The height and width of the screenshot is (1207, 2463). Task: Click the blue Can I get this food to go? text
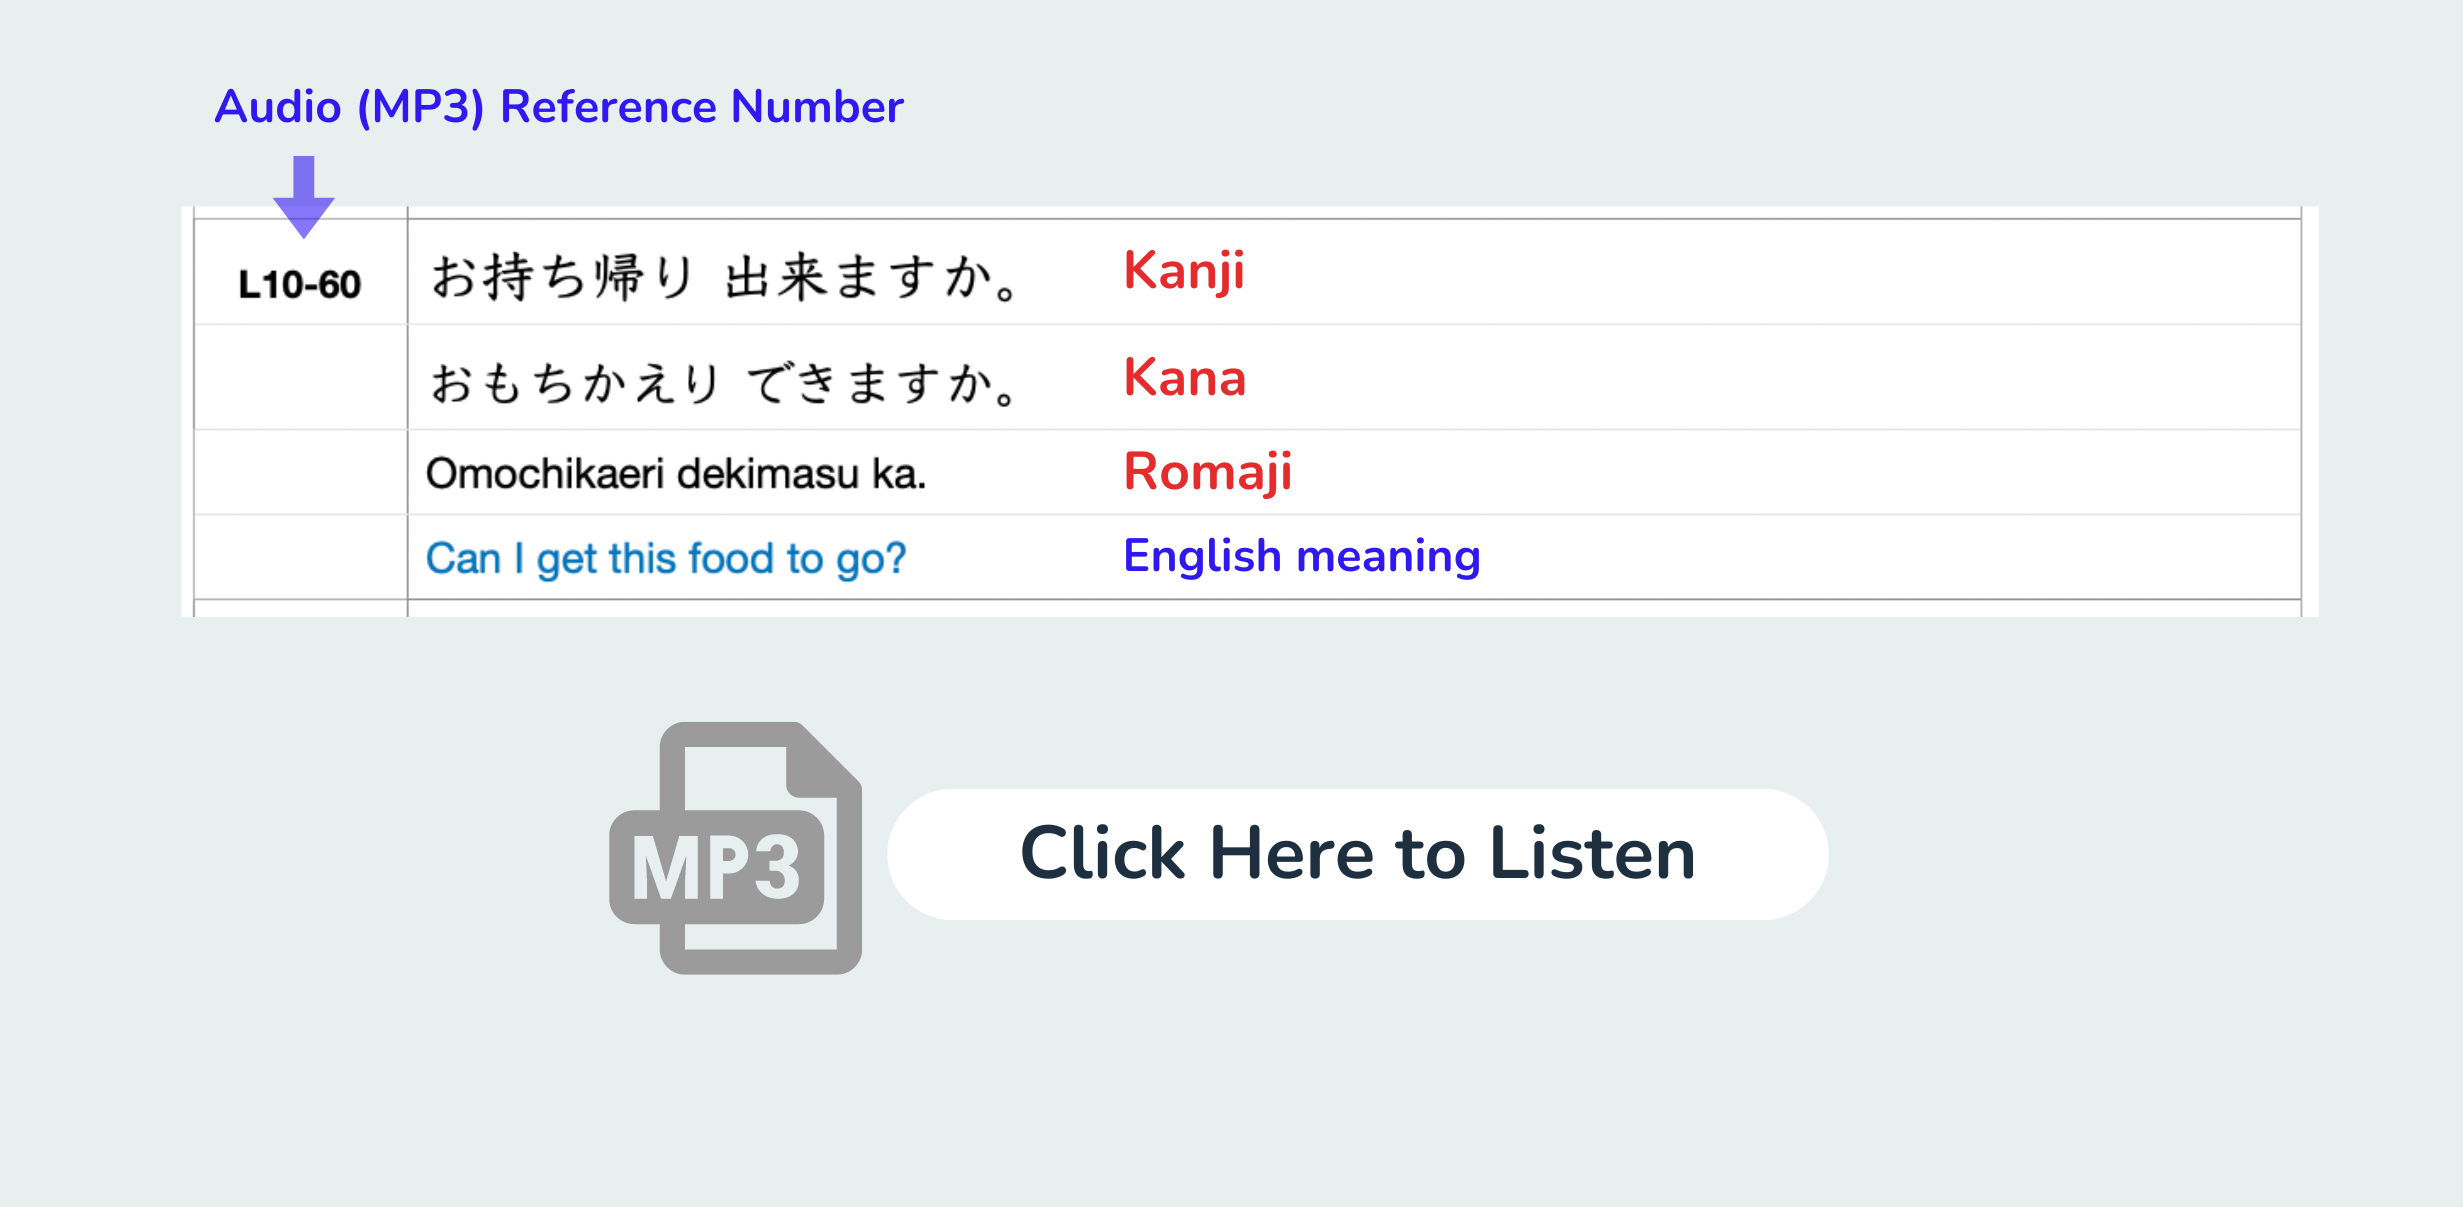point(666,559)
